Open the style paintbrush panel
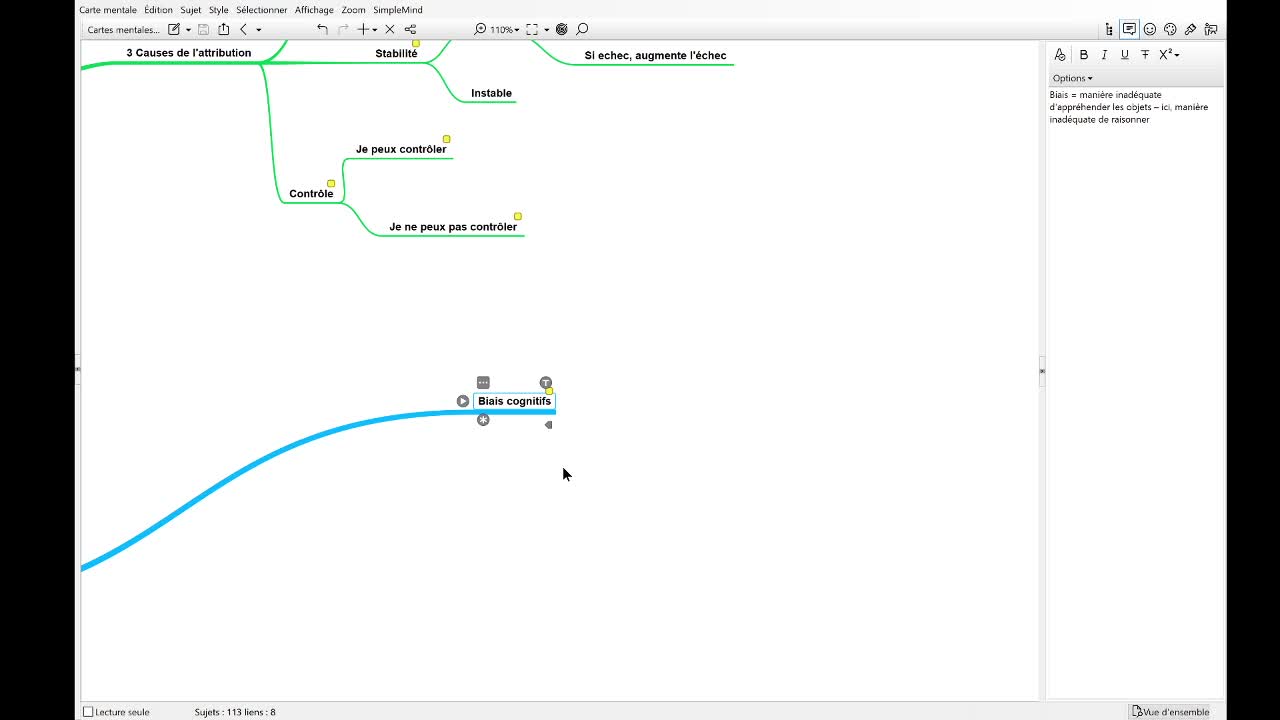Screen dimensions: 1280x720 (x=1190, y=29)
